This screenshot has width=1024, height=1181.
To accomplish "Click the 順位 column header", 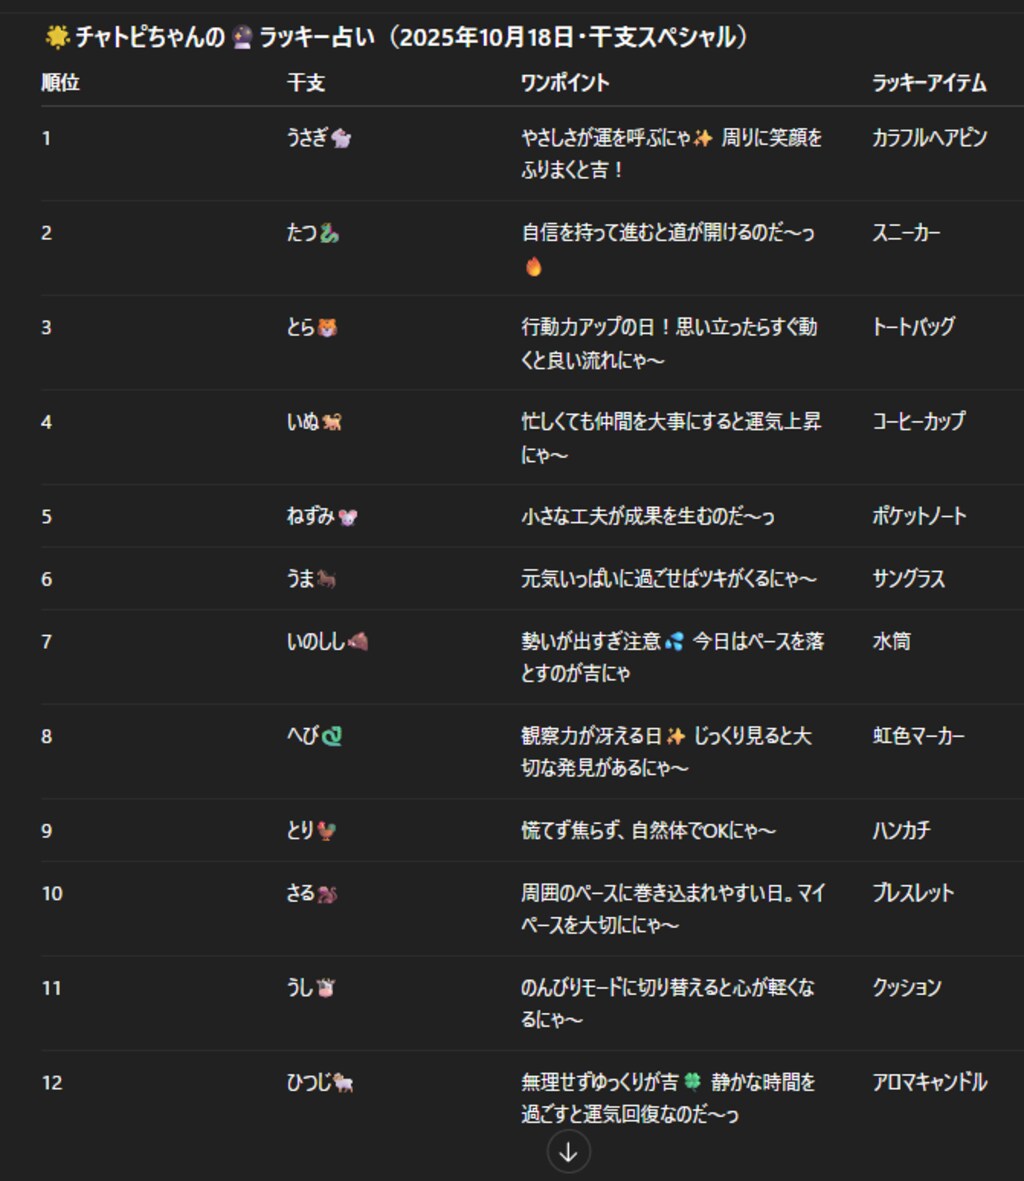I will pyautogui.click(x=60, y=83).
